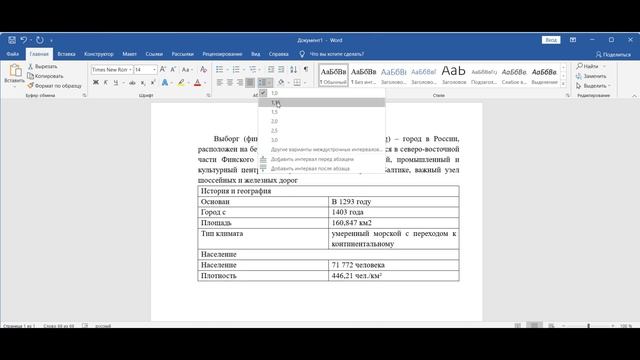Add spacing before paragraph entry
This screenshot has height=360, width=640.
(322, 159)
